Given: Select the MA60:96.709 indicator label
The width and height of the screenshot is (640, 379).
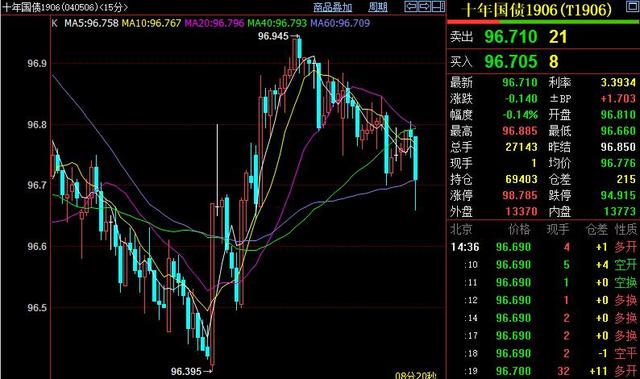Looking at the screenshot, I should [x=340, y=23].
